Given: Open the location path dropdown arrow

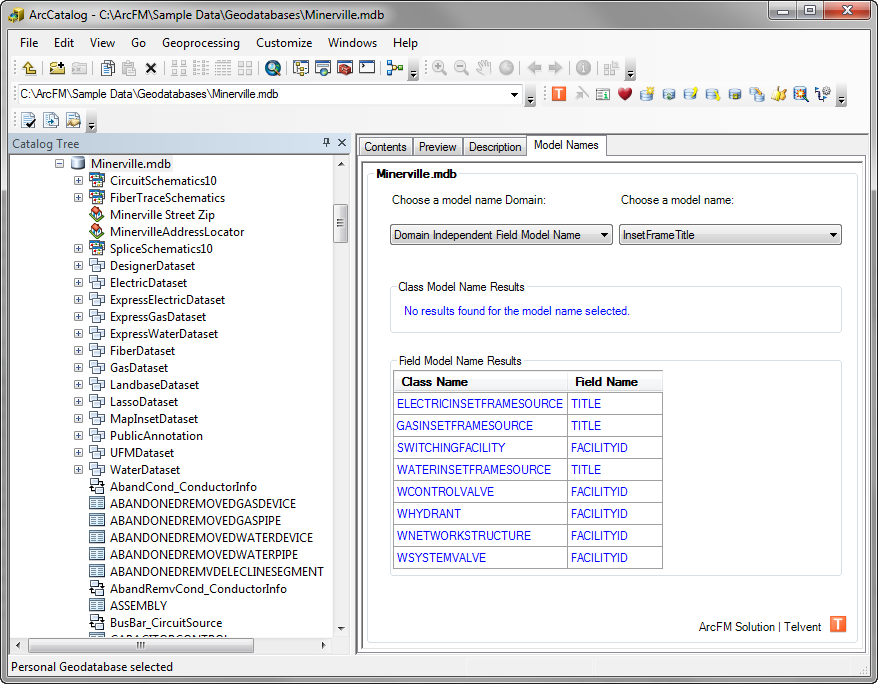Looking at the screenshot, I should (x=514, y=95).
